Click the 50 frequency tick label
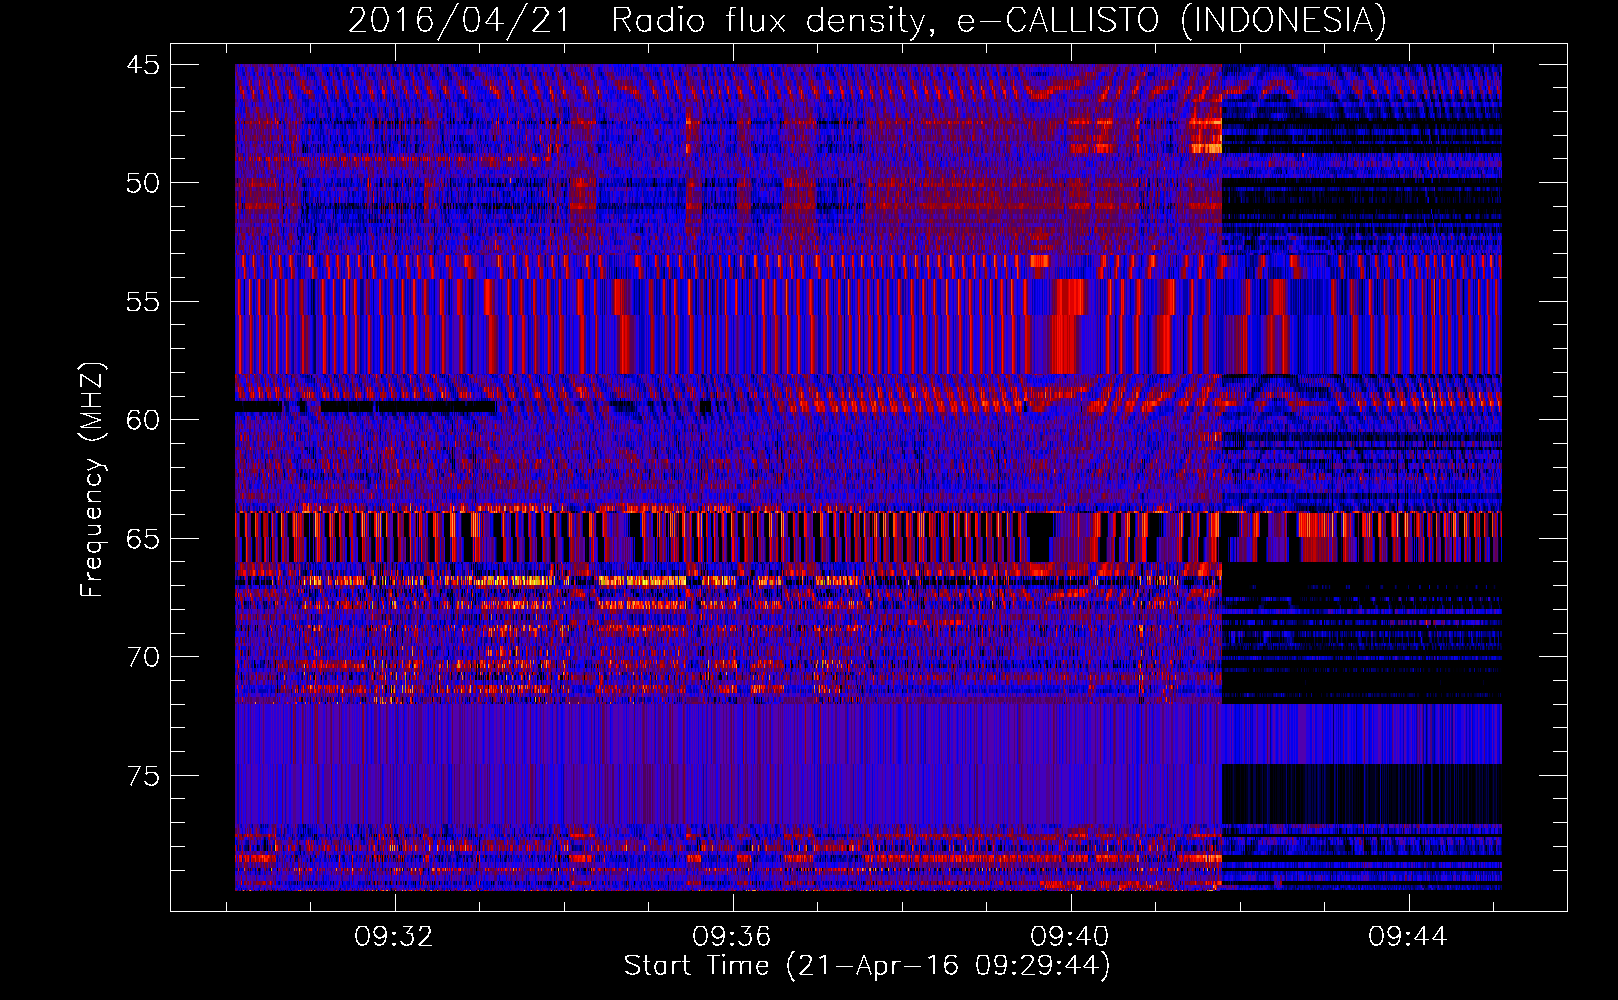This screenshot has height=1000, width=1618. pyautogui.click(x=142, y=183)
